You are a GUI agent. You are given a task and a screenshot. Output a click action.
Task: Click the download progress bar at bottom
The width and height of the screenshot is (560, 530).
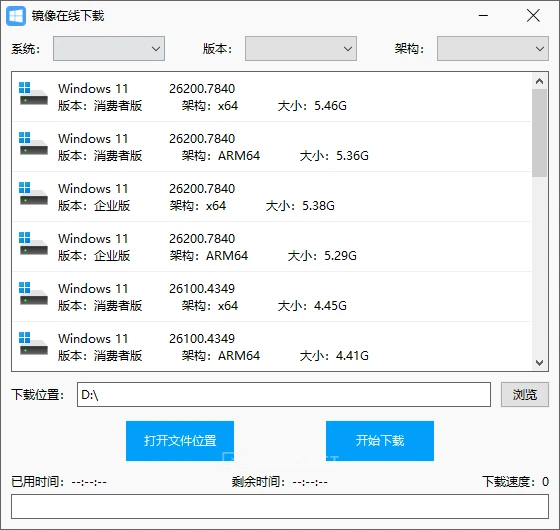280,506
